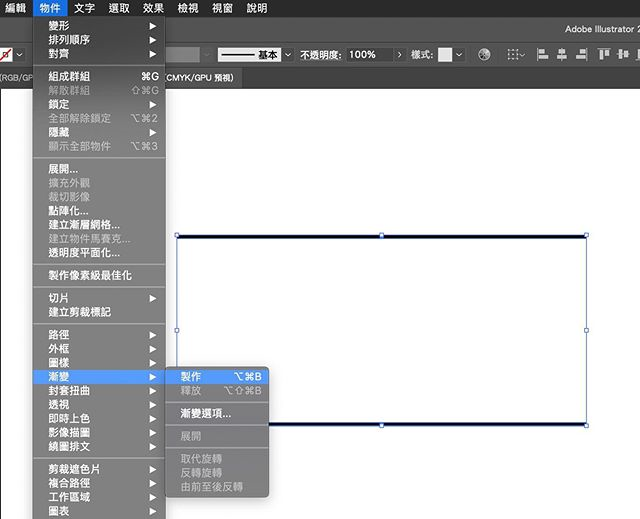
Task: Click the no-fill swatch in control bar
Action: [6, 55]
